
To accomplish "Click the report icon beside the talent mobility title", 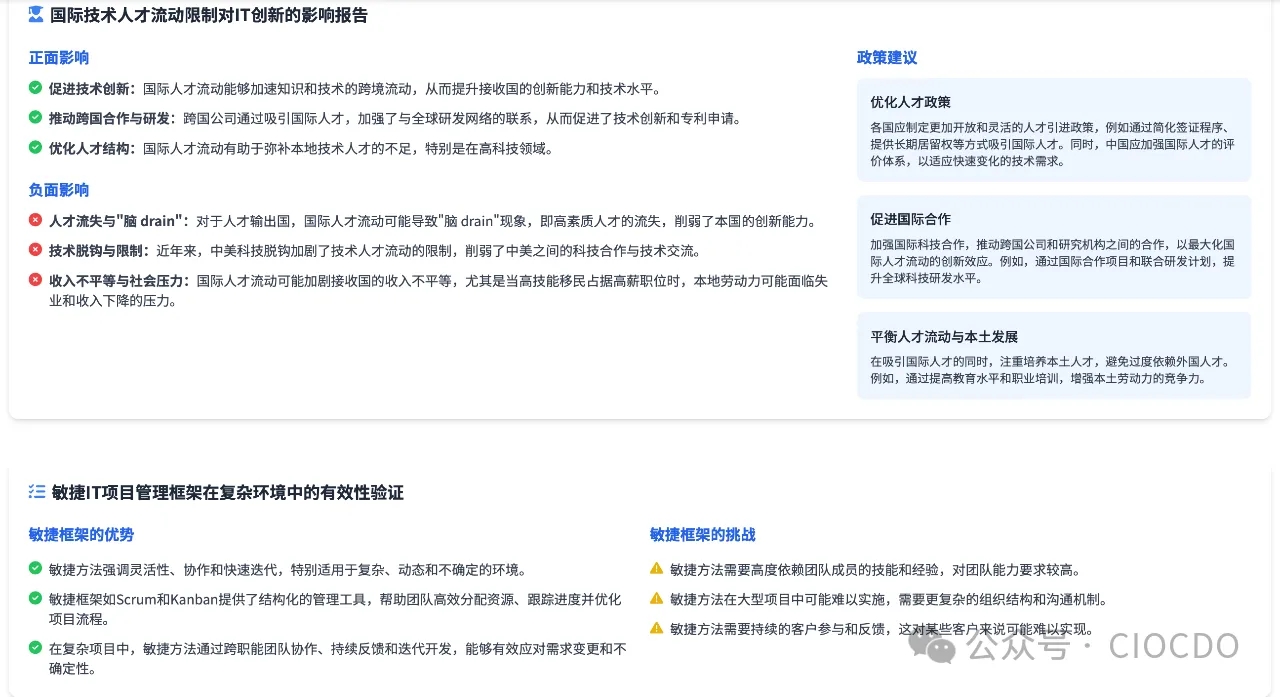I will coord(36,15).
